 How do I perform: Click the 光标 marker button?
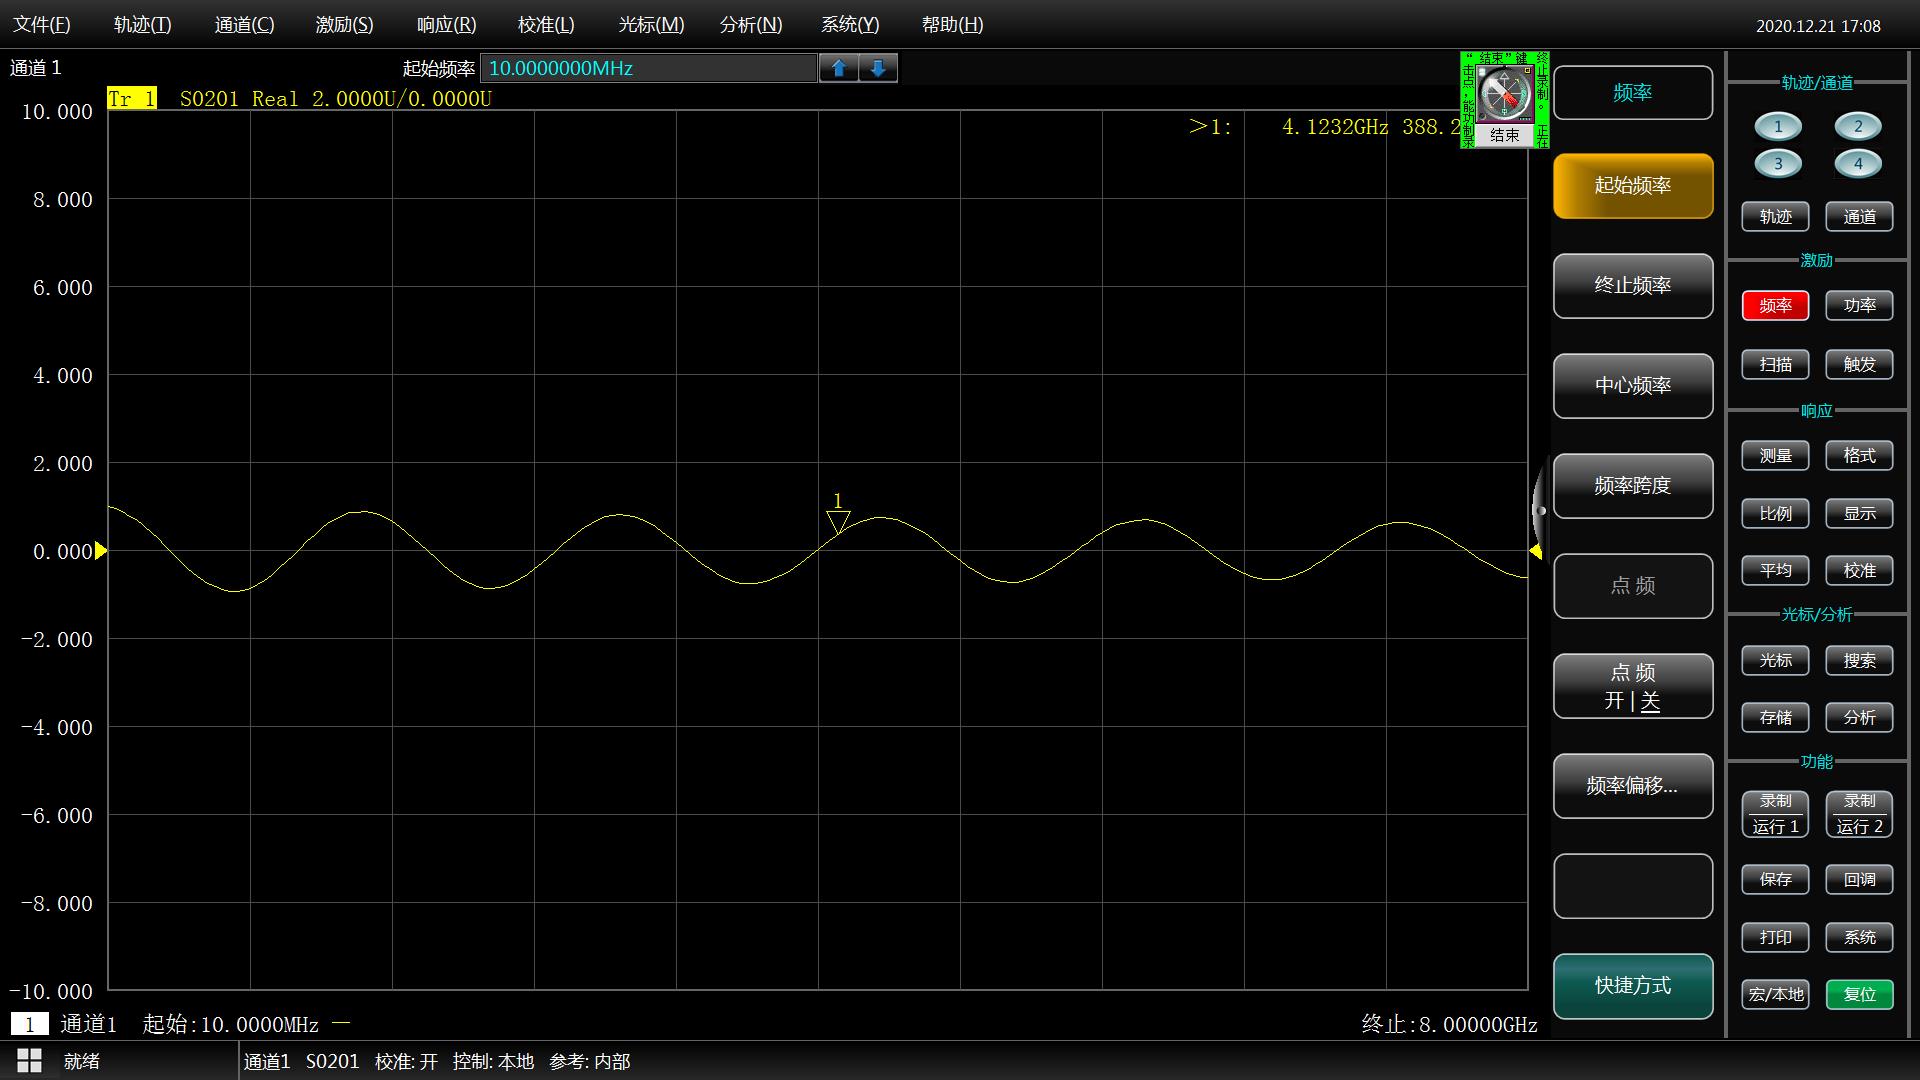coord(1775,661)
